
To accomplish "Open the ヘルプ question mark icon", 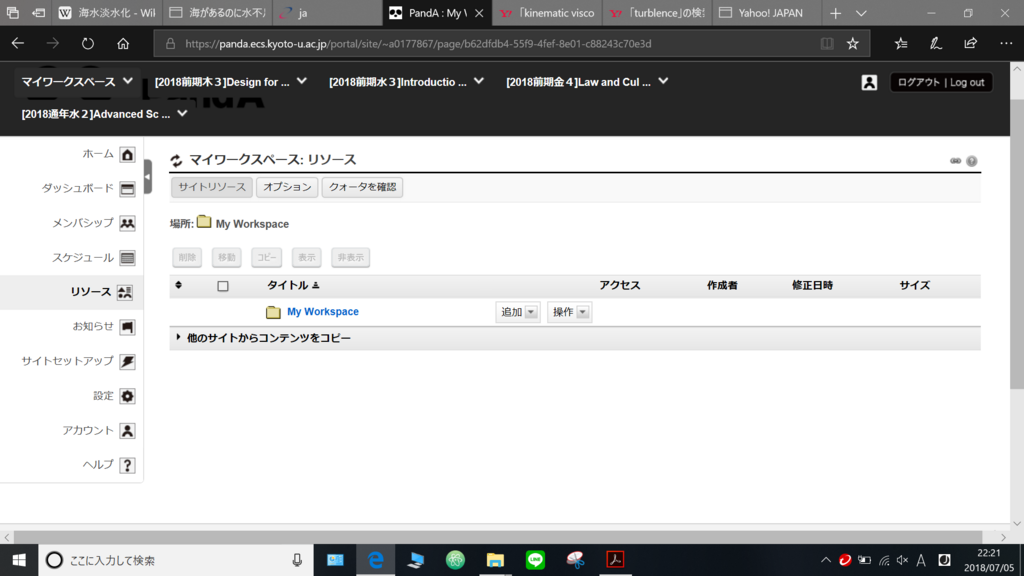I will click(128, 464).
